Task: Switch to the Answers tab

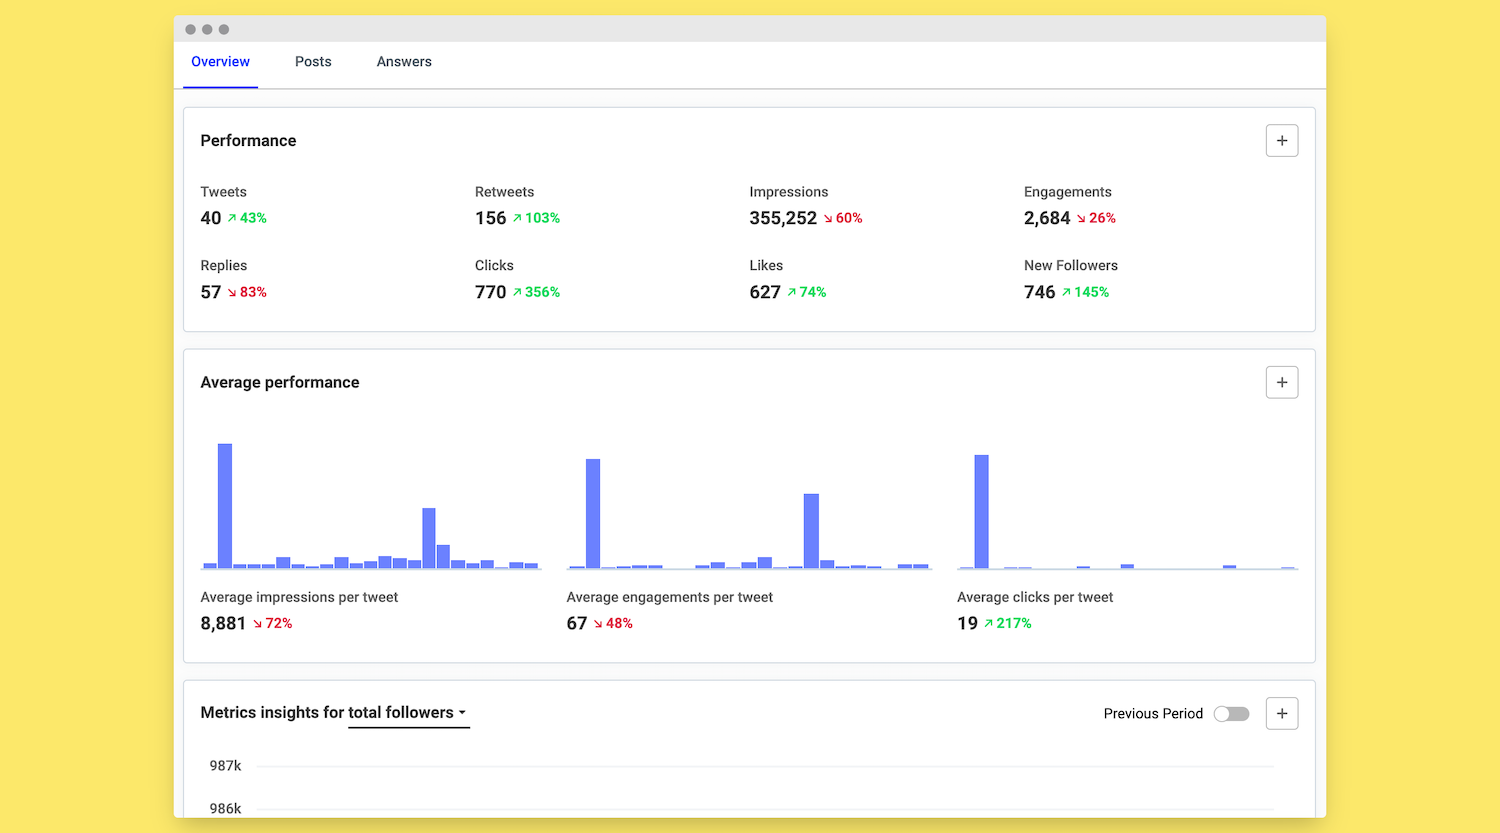Action: point(404,61)
